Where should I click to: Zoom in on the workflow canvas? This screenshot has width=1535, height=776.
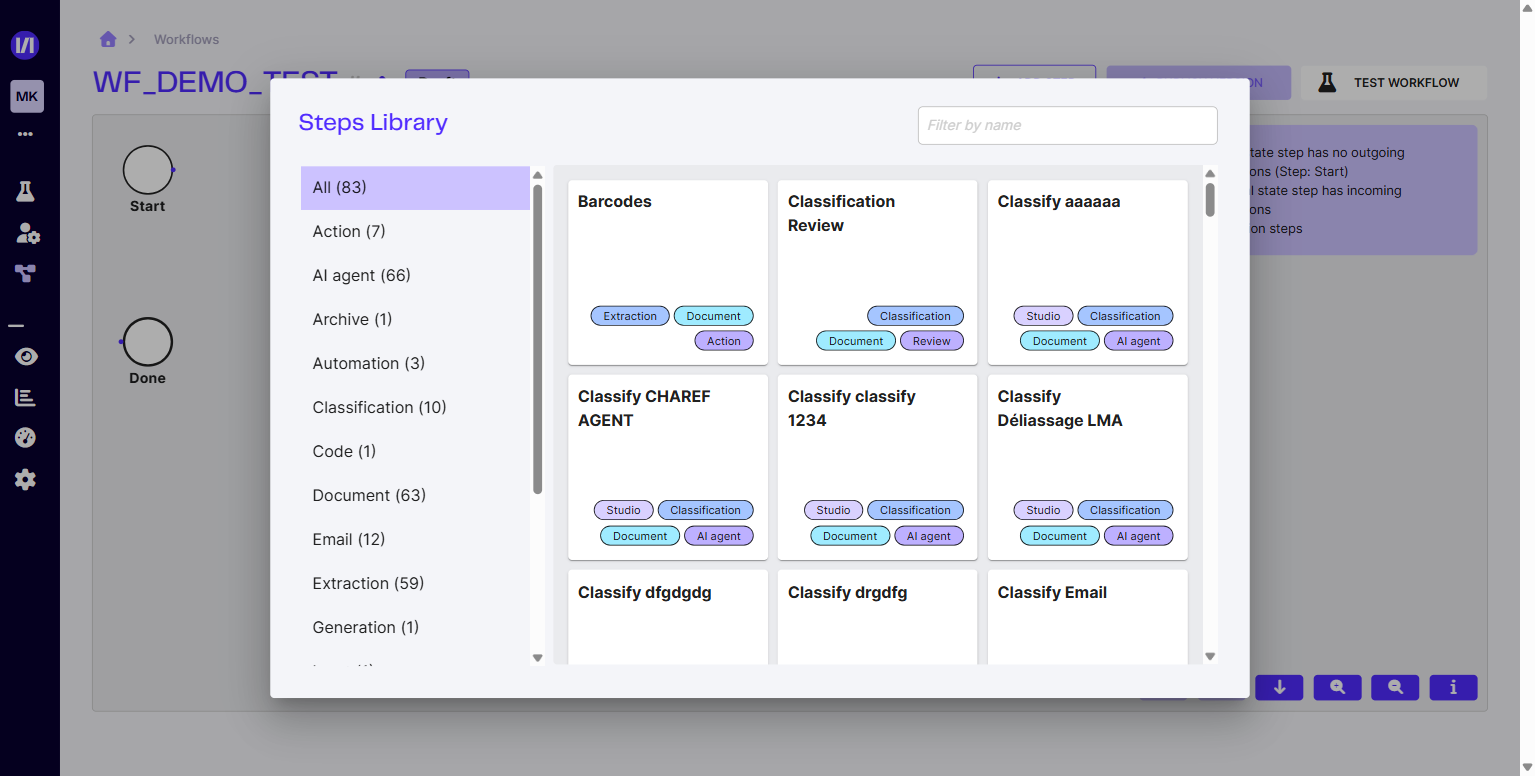tap(1337, 687)
